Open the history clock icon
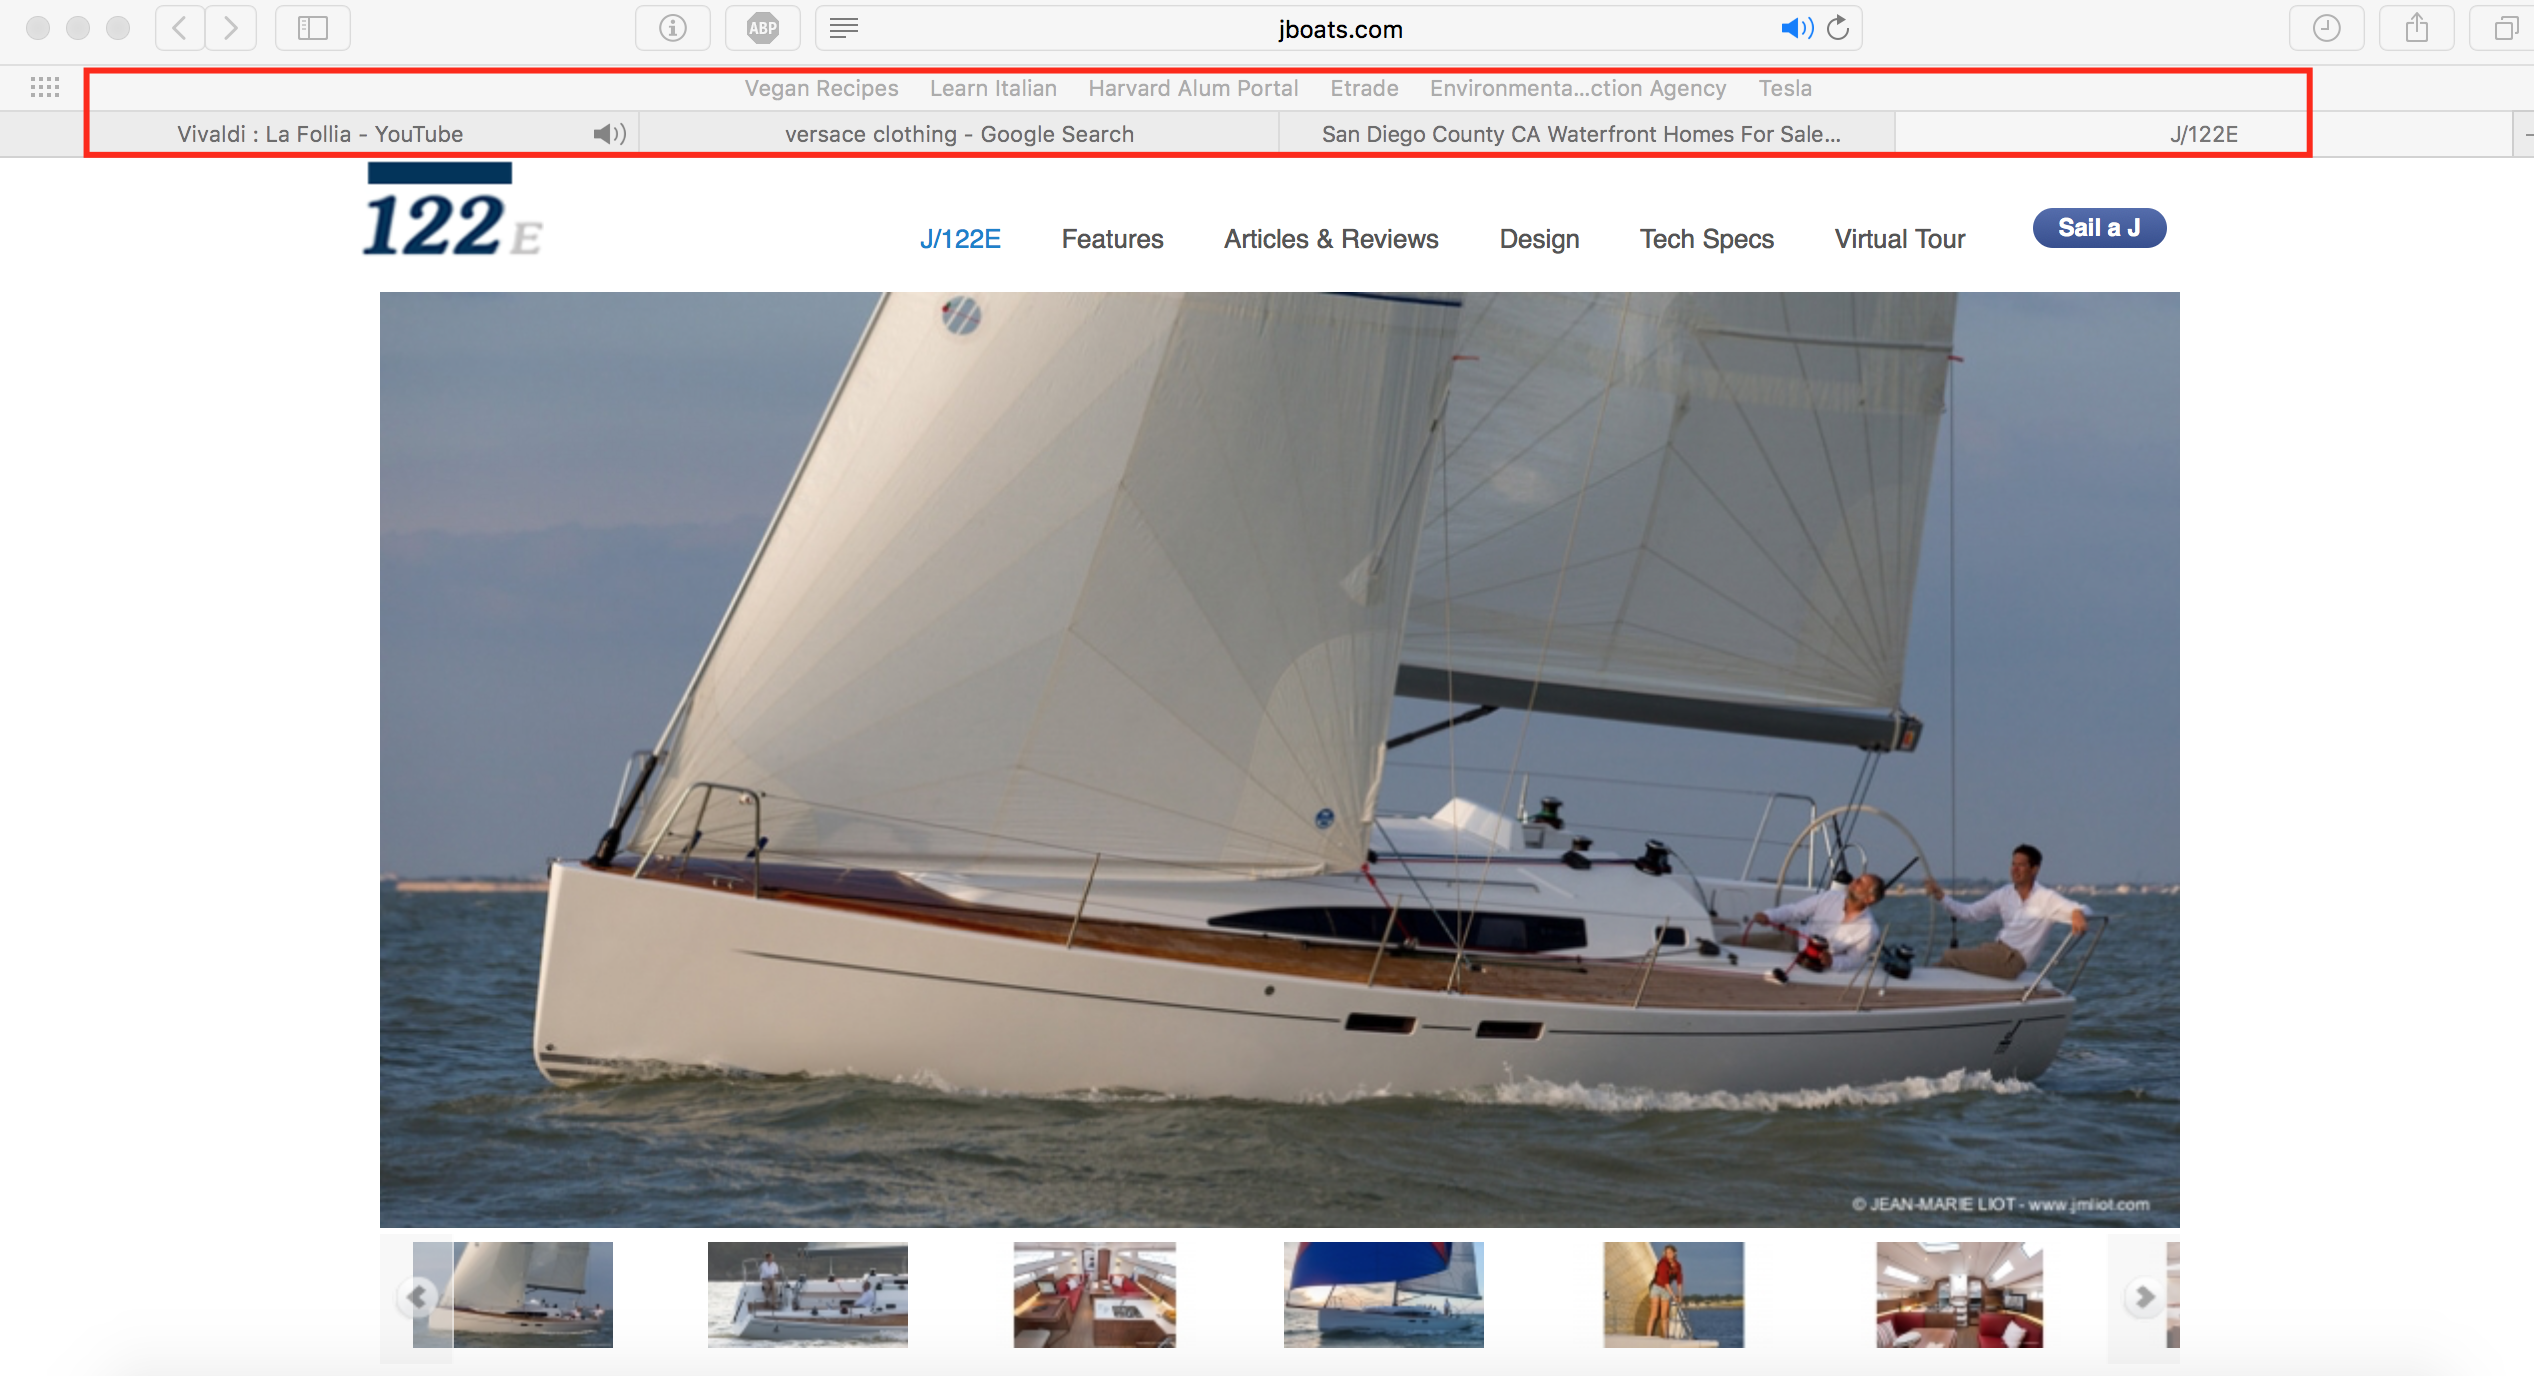The height and width of the screenshot is (1376, 2534). [x=2327, y=28]
